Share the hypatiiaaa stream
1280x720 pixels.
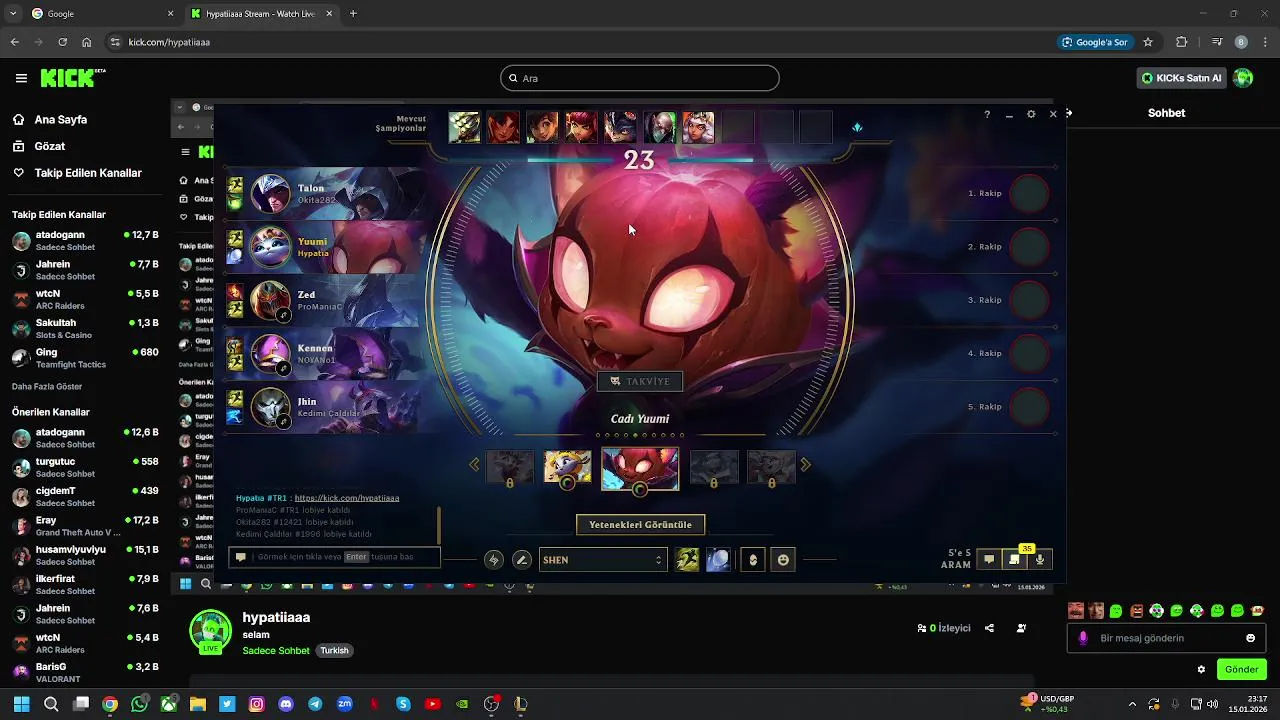989,628
